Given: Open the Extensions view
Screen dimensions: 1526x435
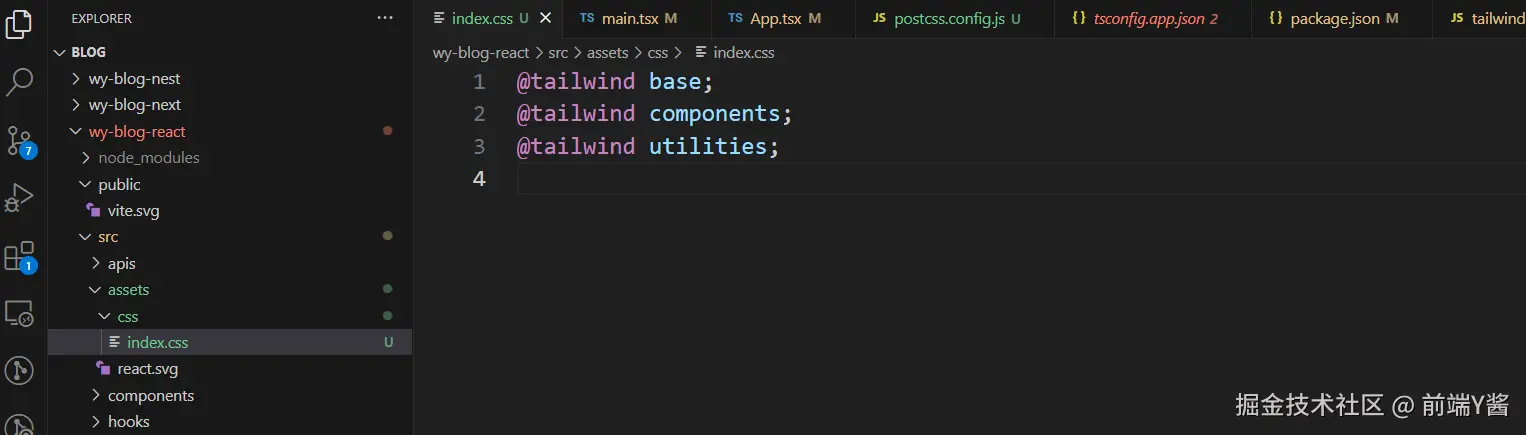Looking at the screenshot, I should tap(20, 256).
